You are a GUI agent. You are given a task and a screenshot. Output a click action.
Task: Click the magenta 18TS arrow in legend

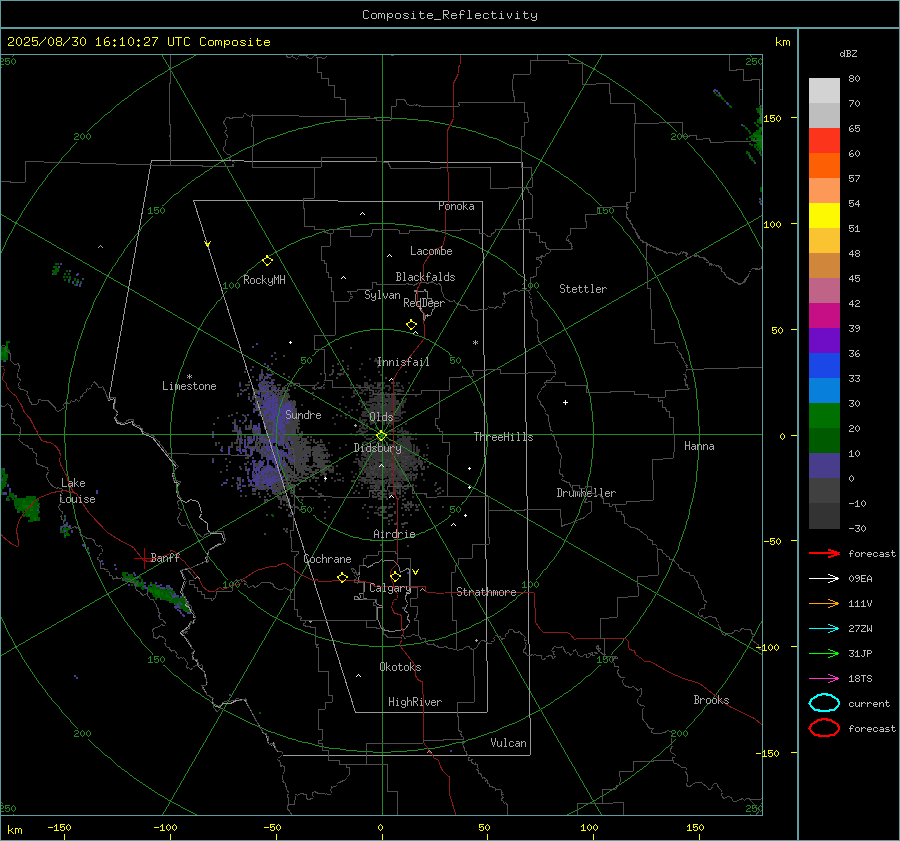coord(824,679)
